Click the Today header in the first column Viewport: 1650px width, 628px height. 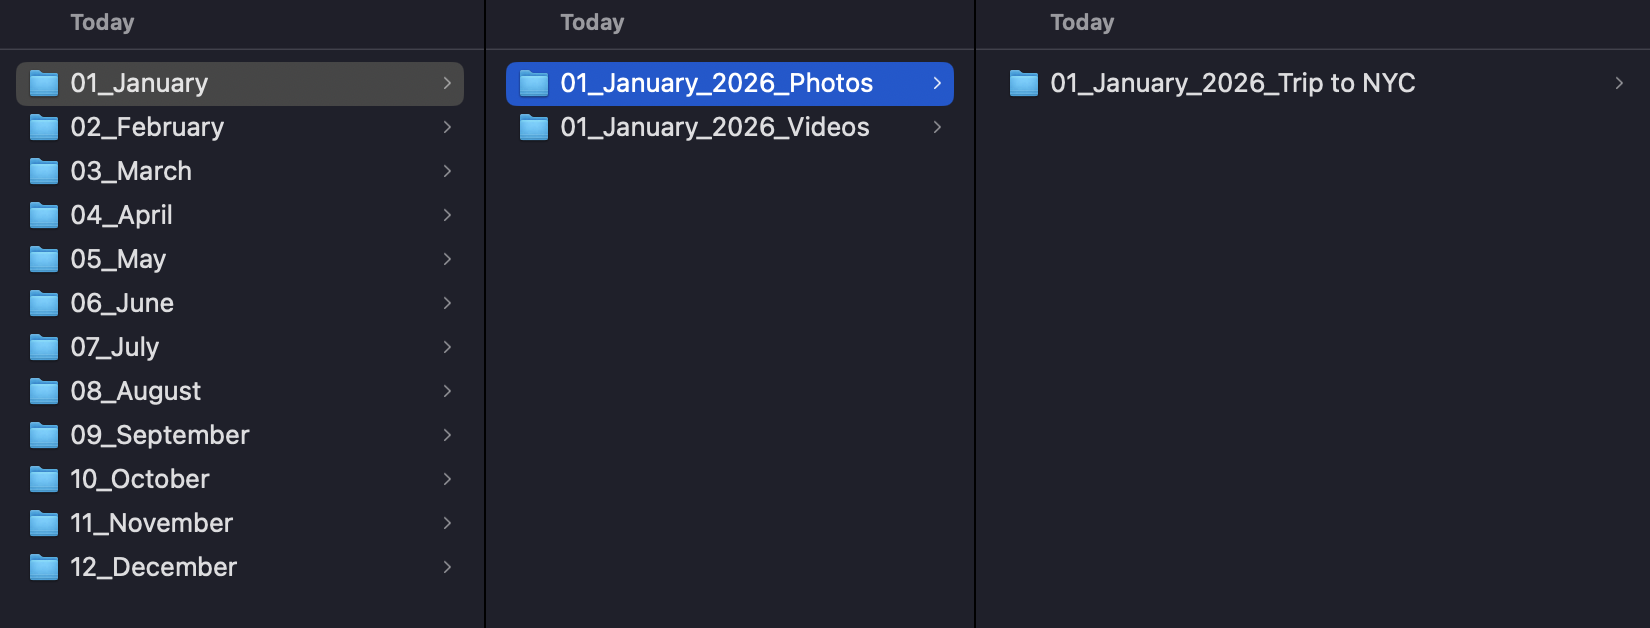tap(101, 22)
